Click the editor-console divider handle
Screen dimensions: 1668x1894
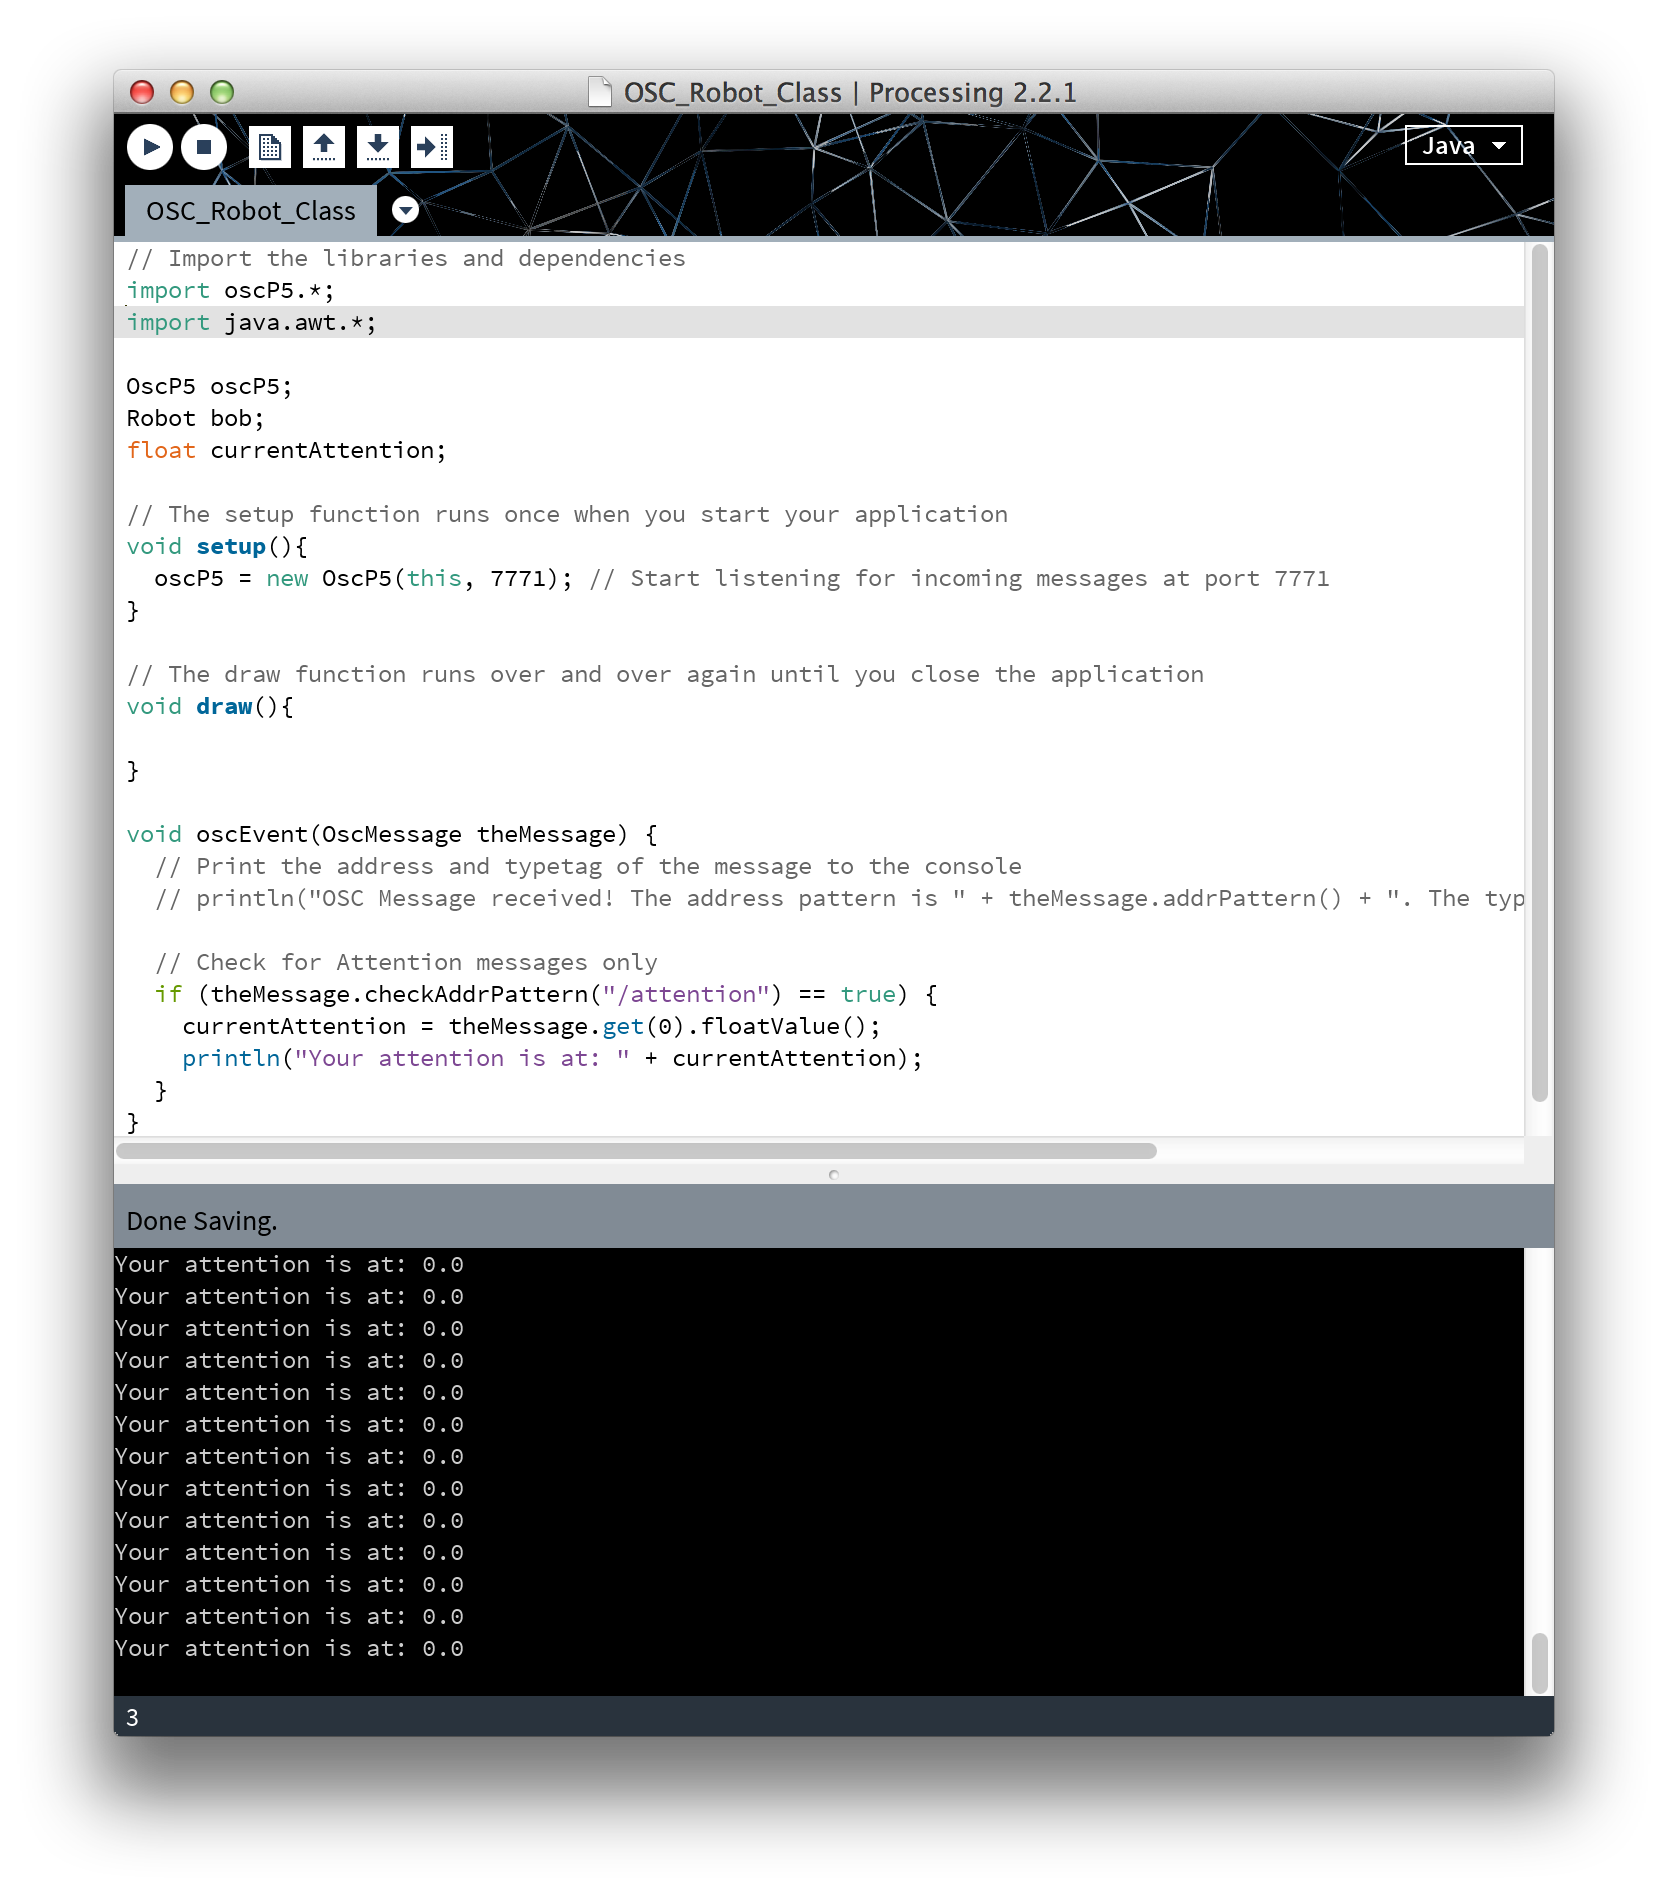(x=834, y=1175)
